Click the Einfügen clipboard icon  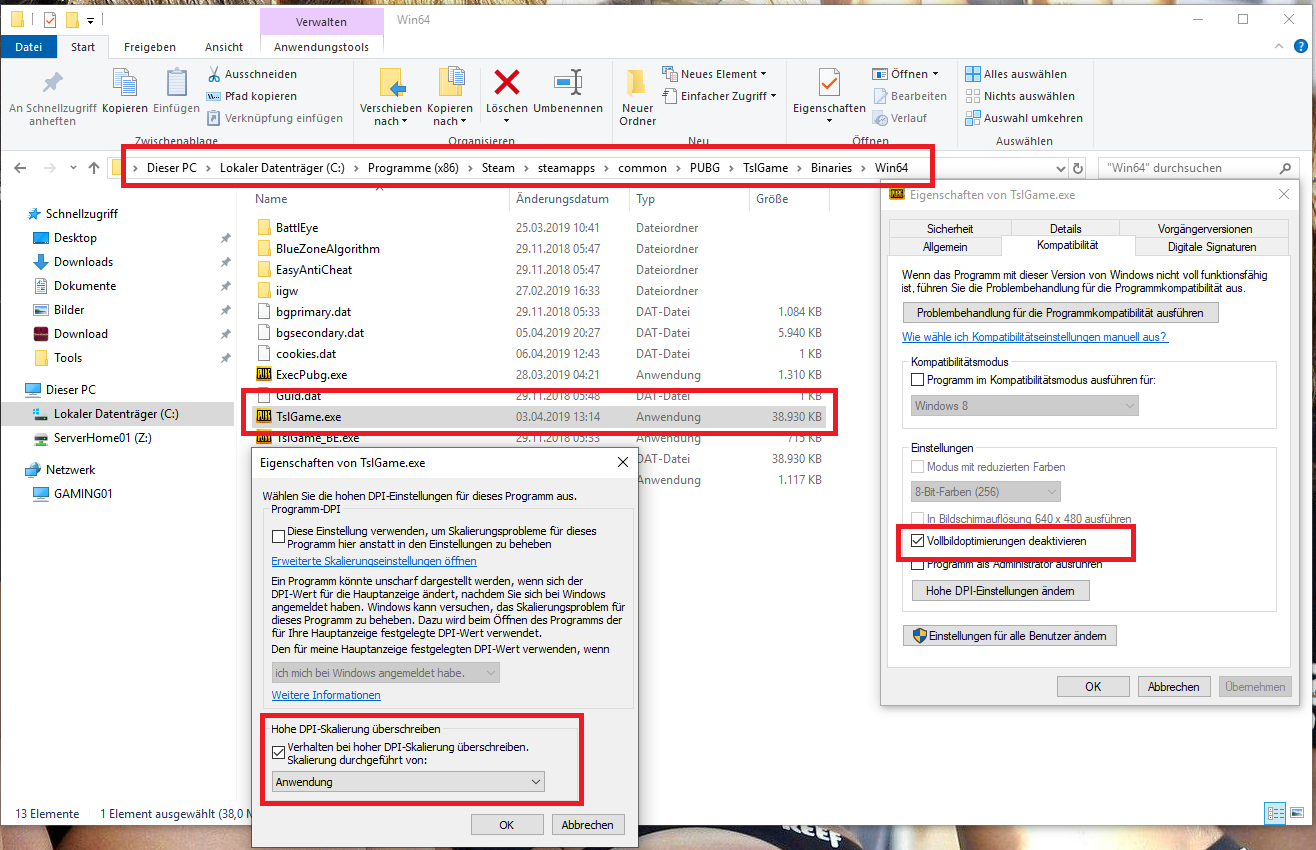click(177, 91)
